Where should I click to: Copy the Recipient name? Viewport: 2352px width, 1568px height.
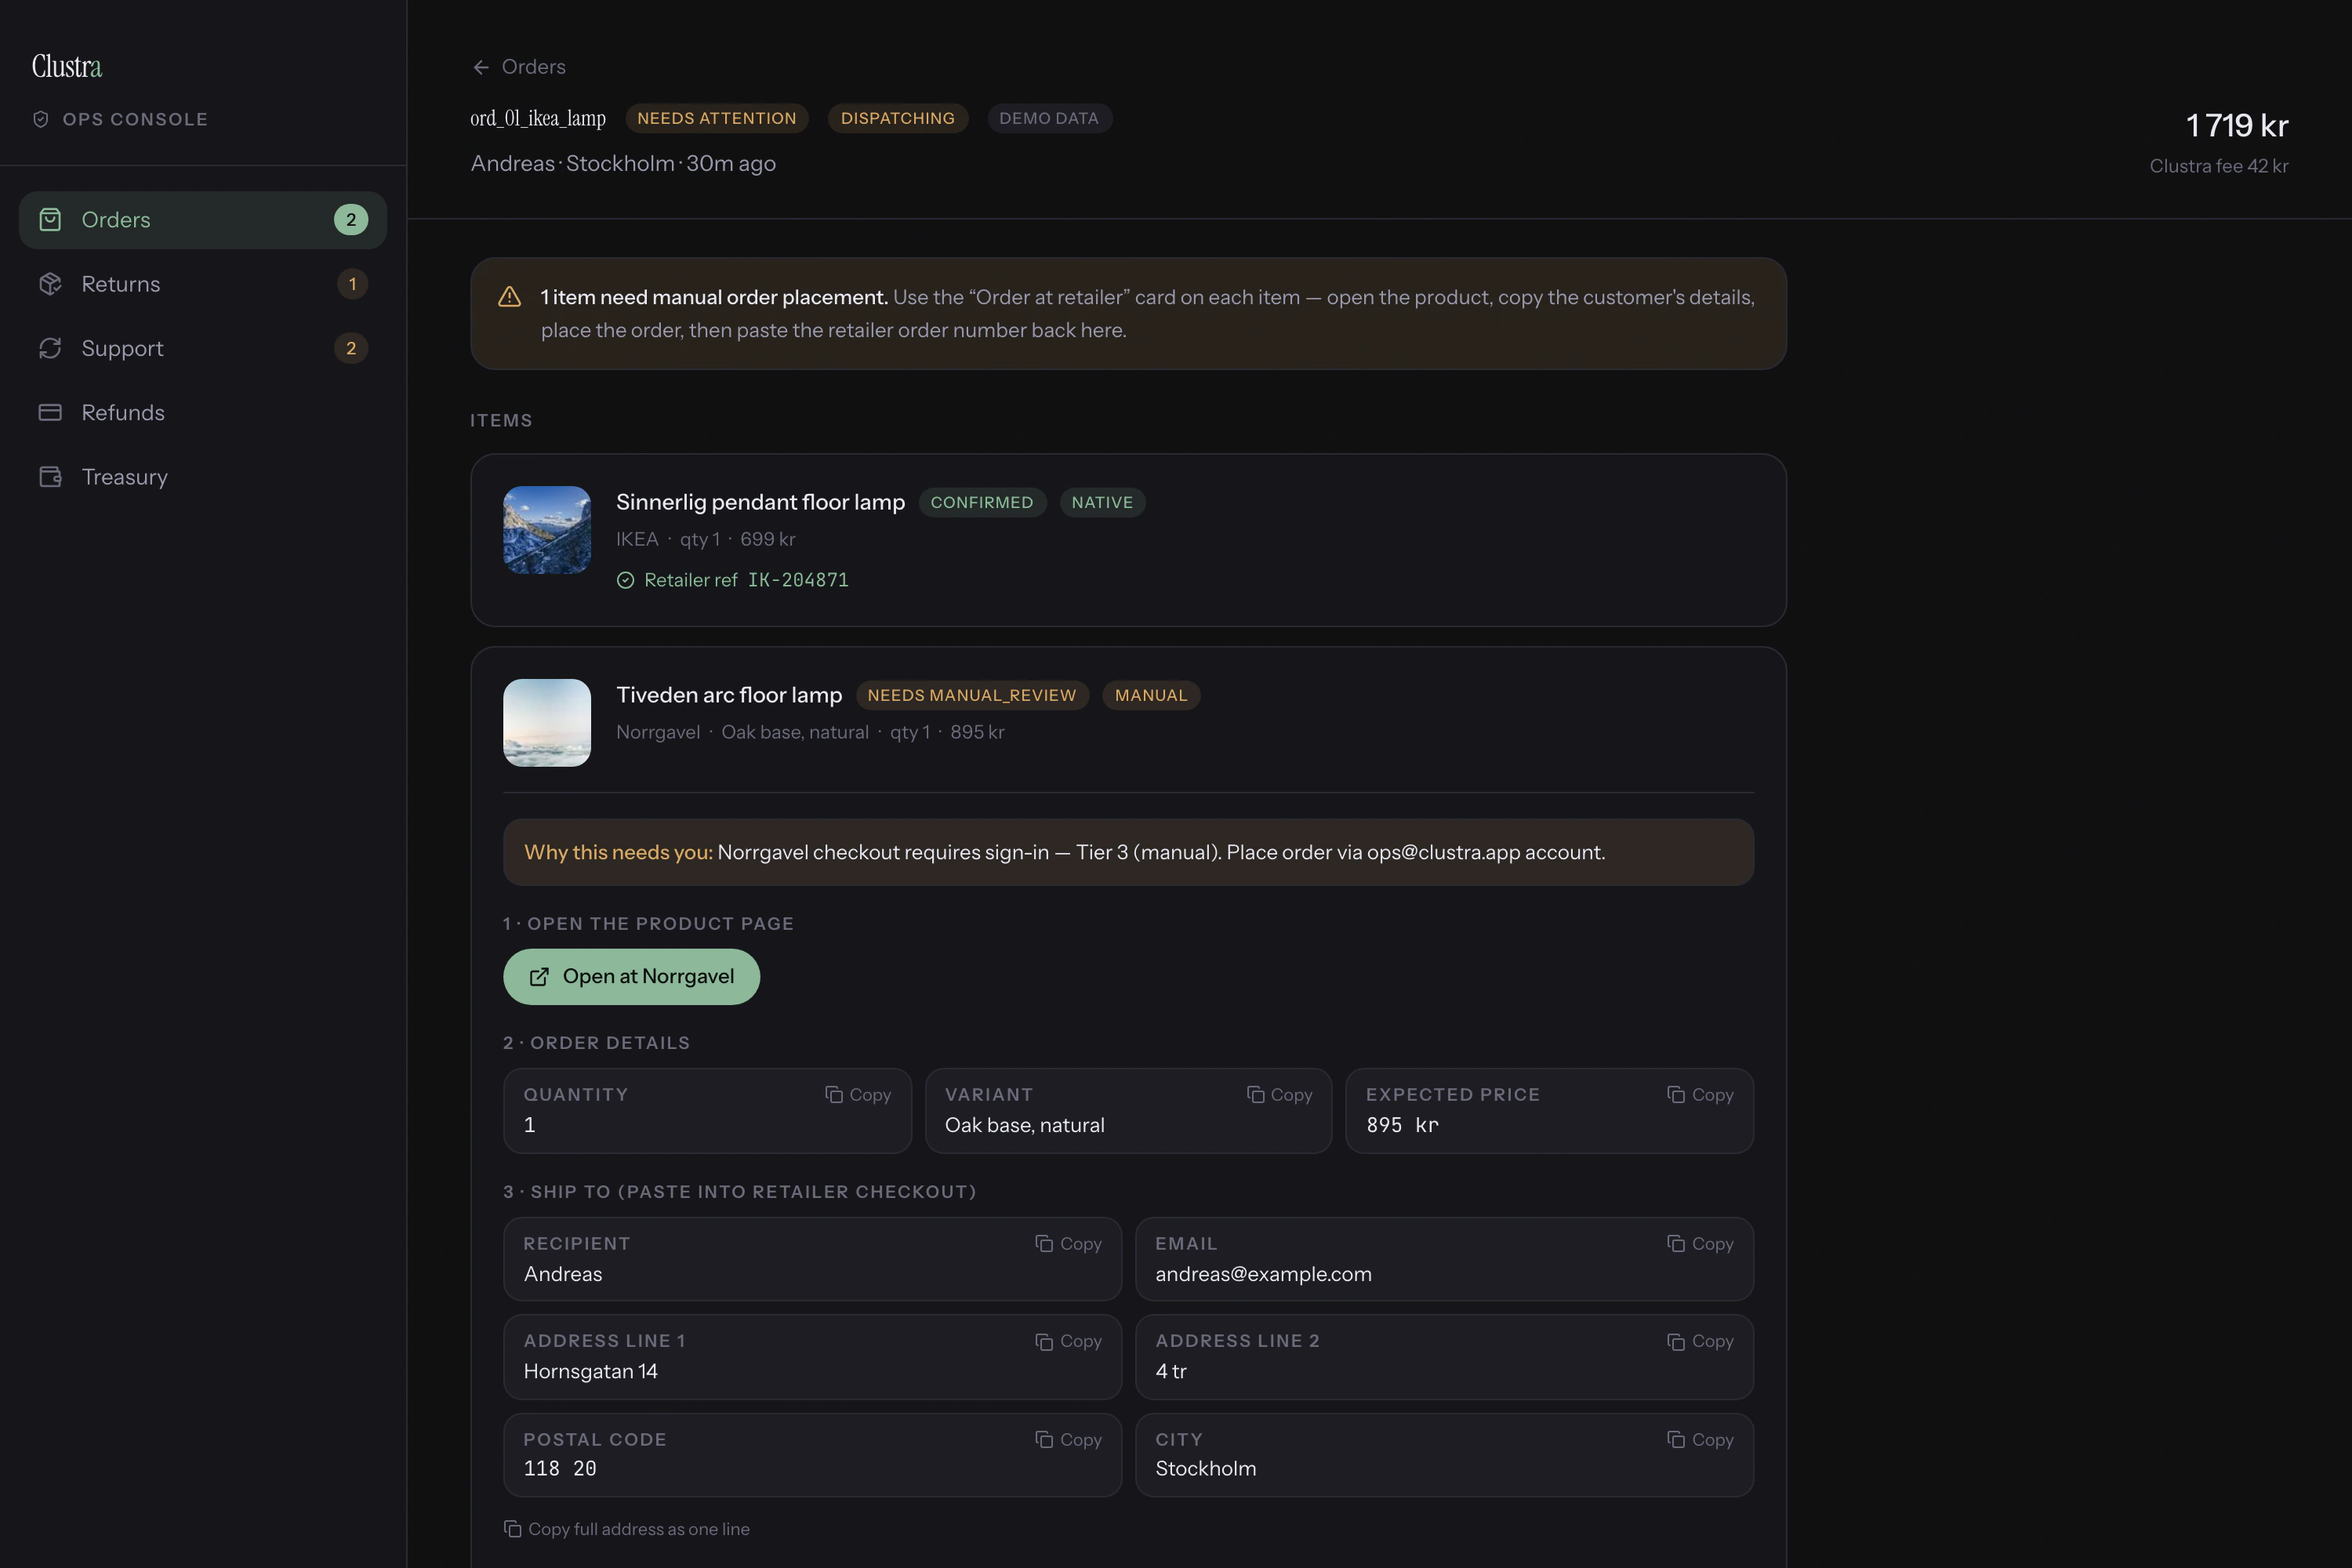[1069, 1244]
